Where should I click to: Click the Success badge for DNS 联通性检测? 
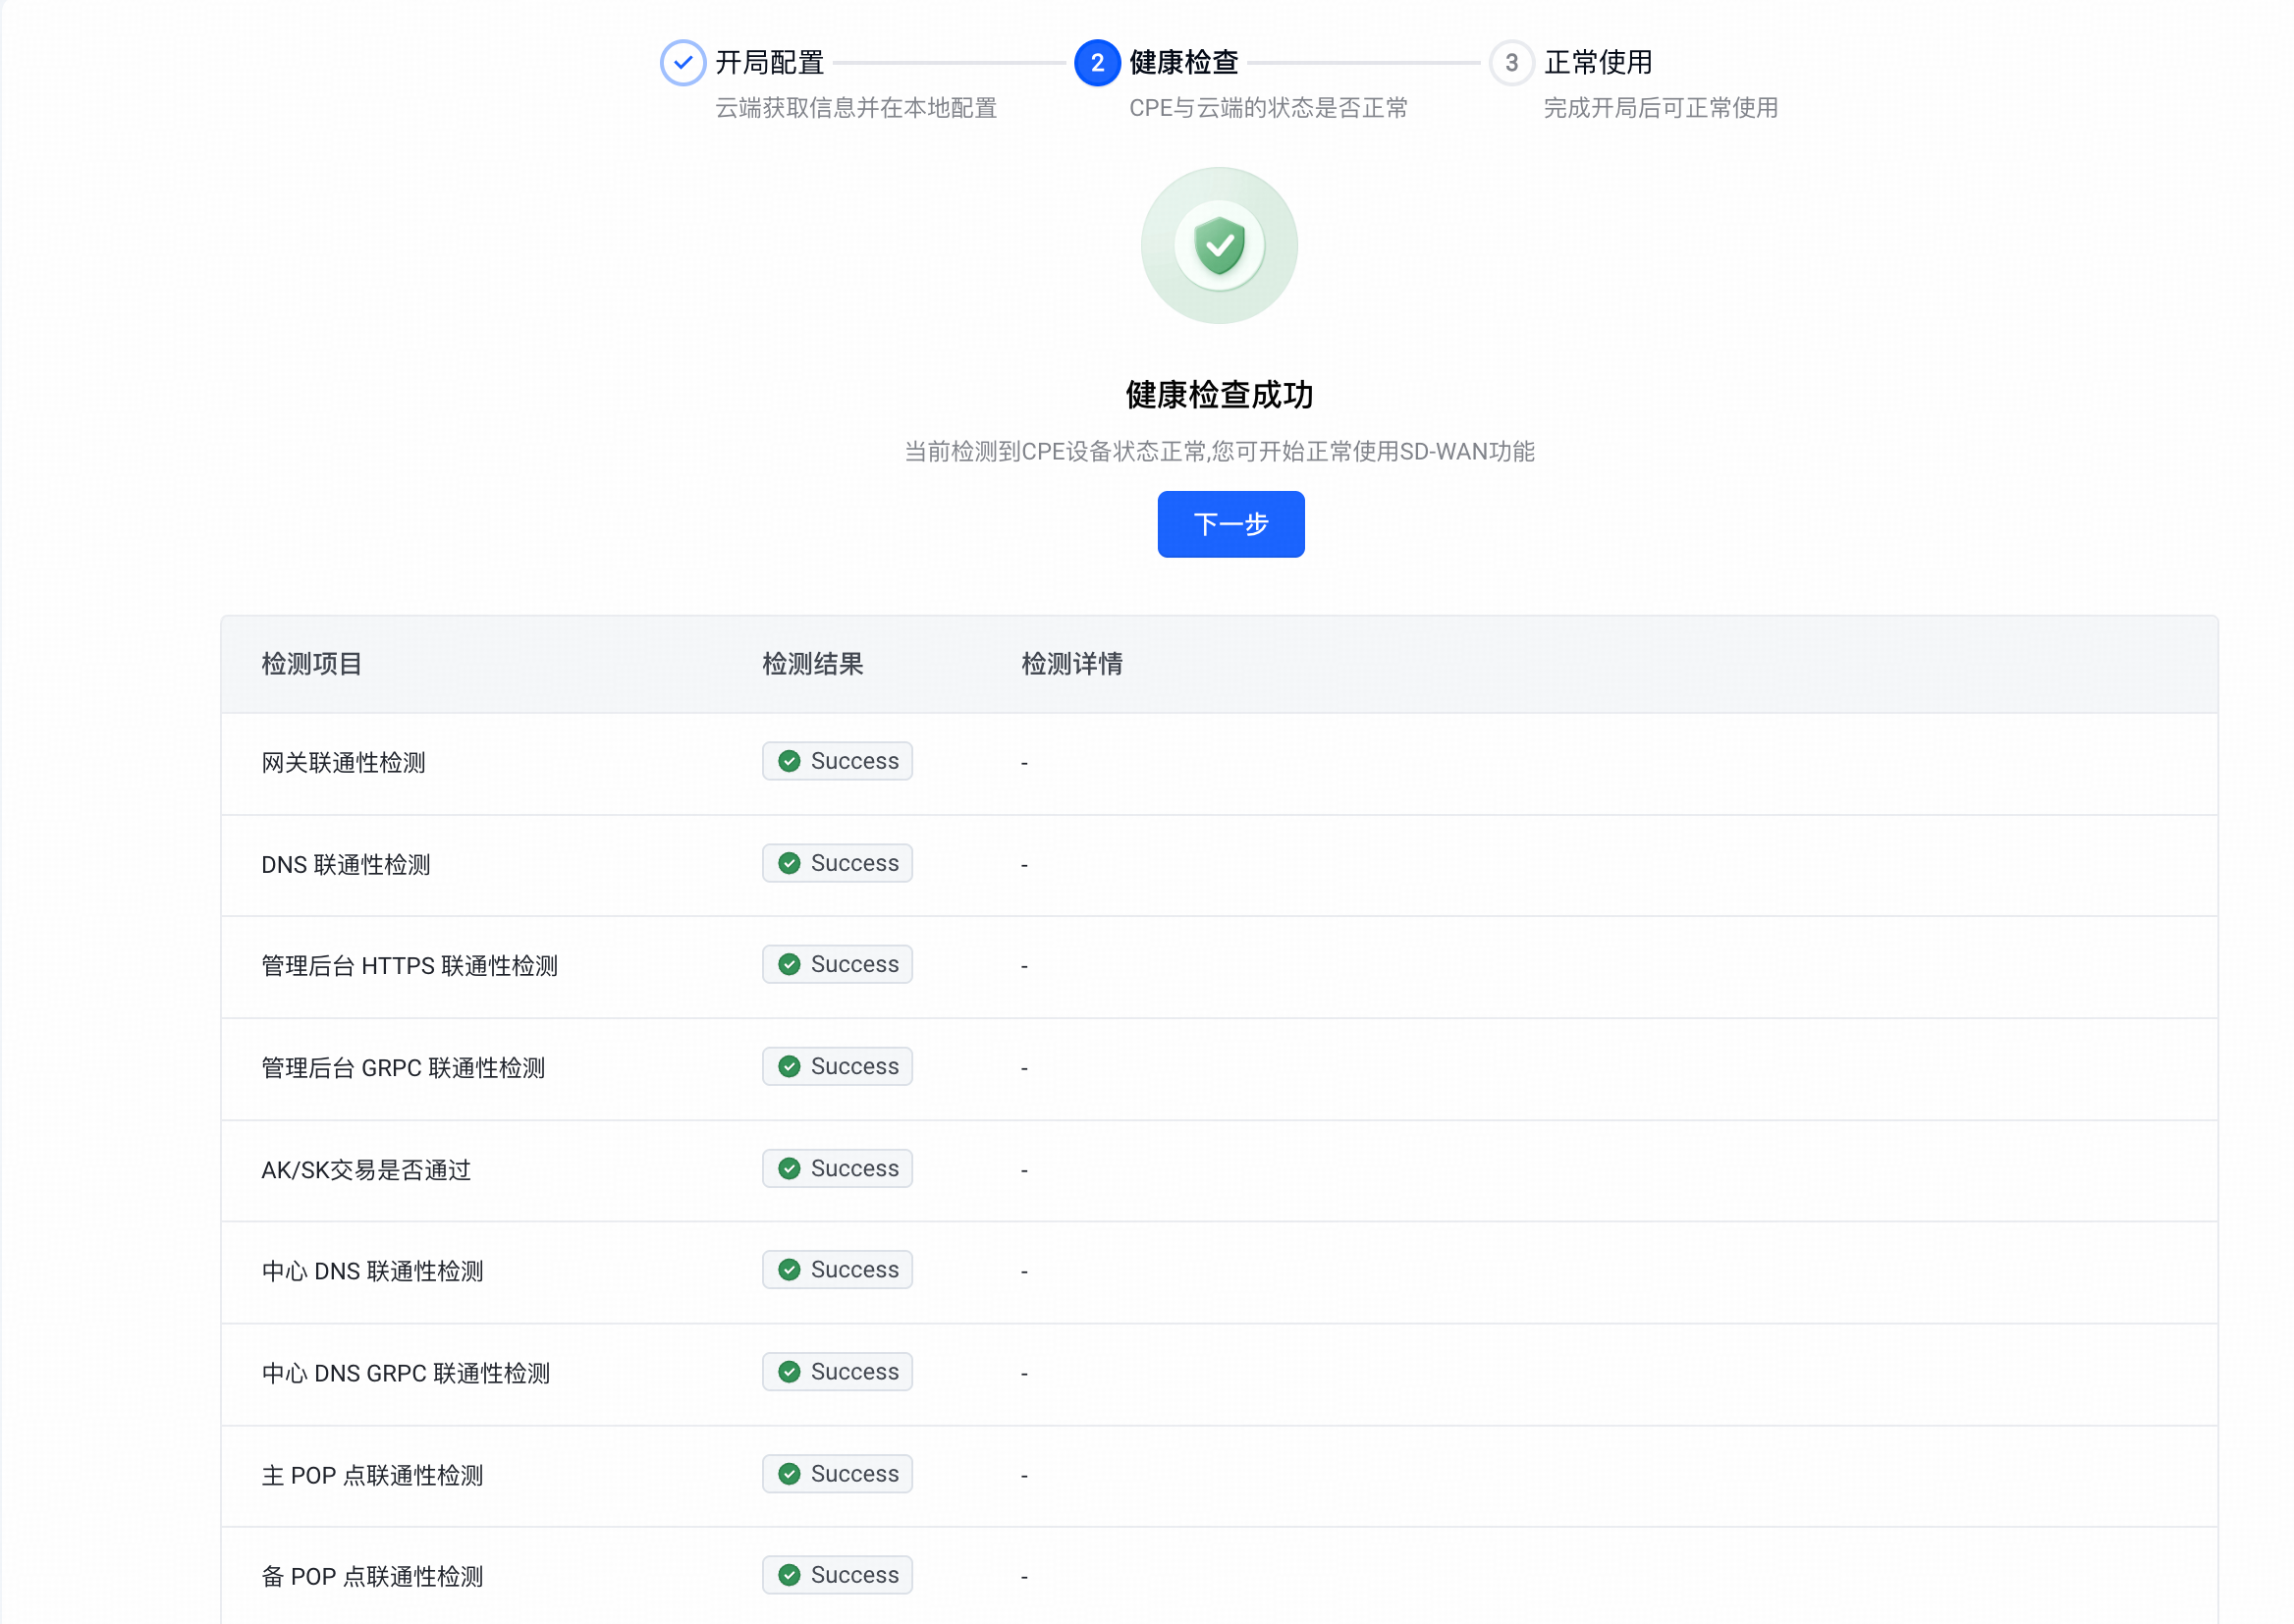[x=837, y=863]
